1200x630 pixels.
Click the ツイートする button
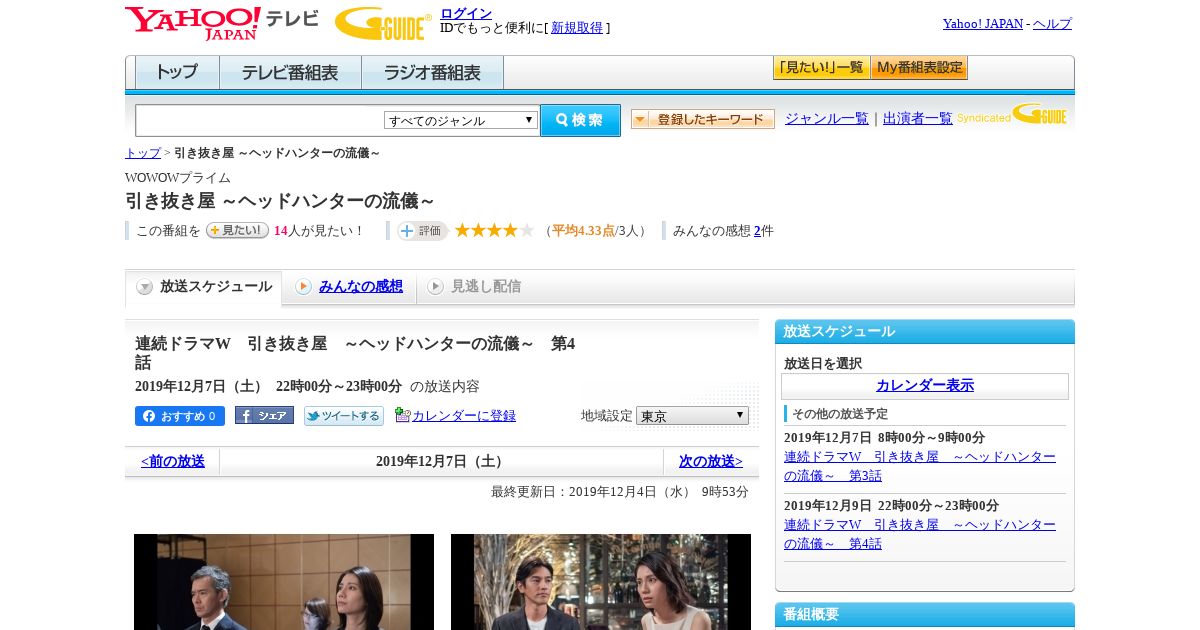tap(344, 416)
